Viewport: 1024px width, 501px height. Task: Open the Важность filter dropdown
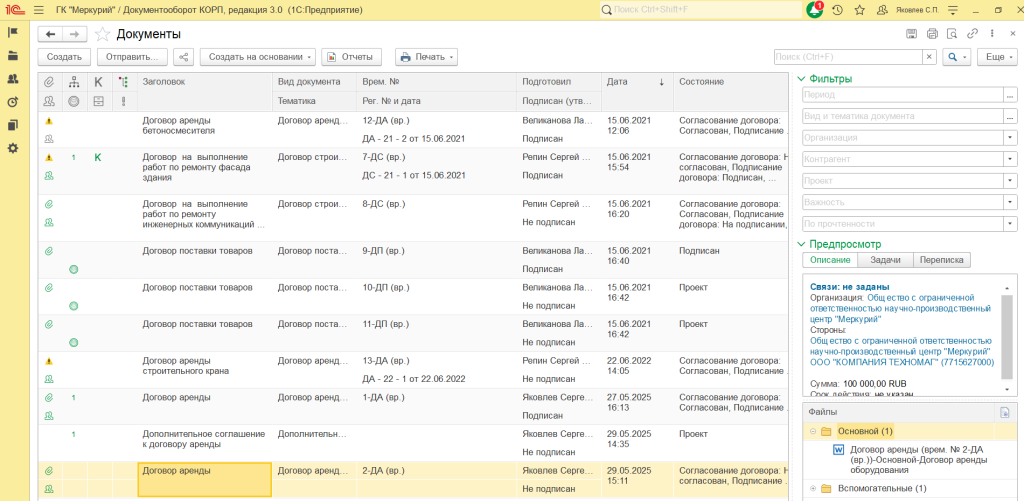pos(1010,202)
